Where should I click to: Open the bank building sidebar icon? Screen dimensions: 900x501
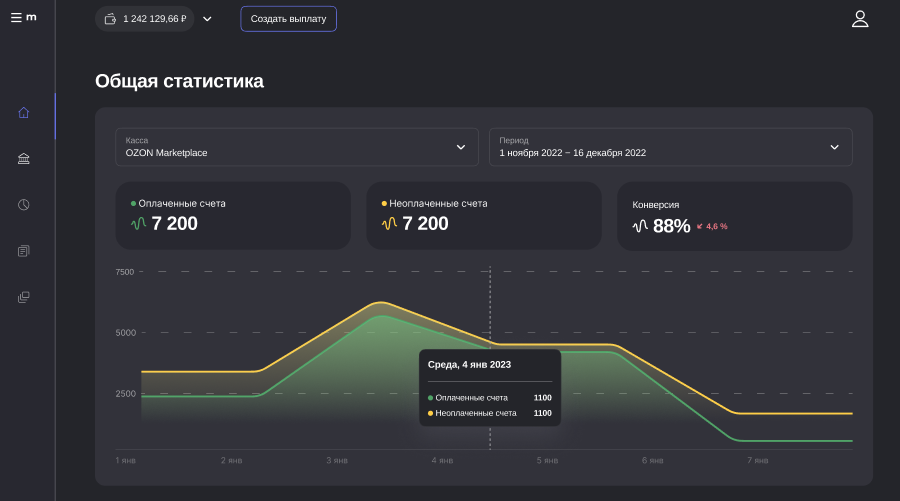coord(24,158)
